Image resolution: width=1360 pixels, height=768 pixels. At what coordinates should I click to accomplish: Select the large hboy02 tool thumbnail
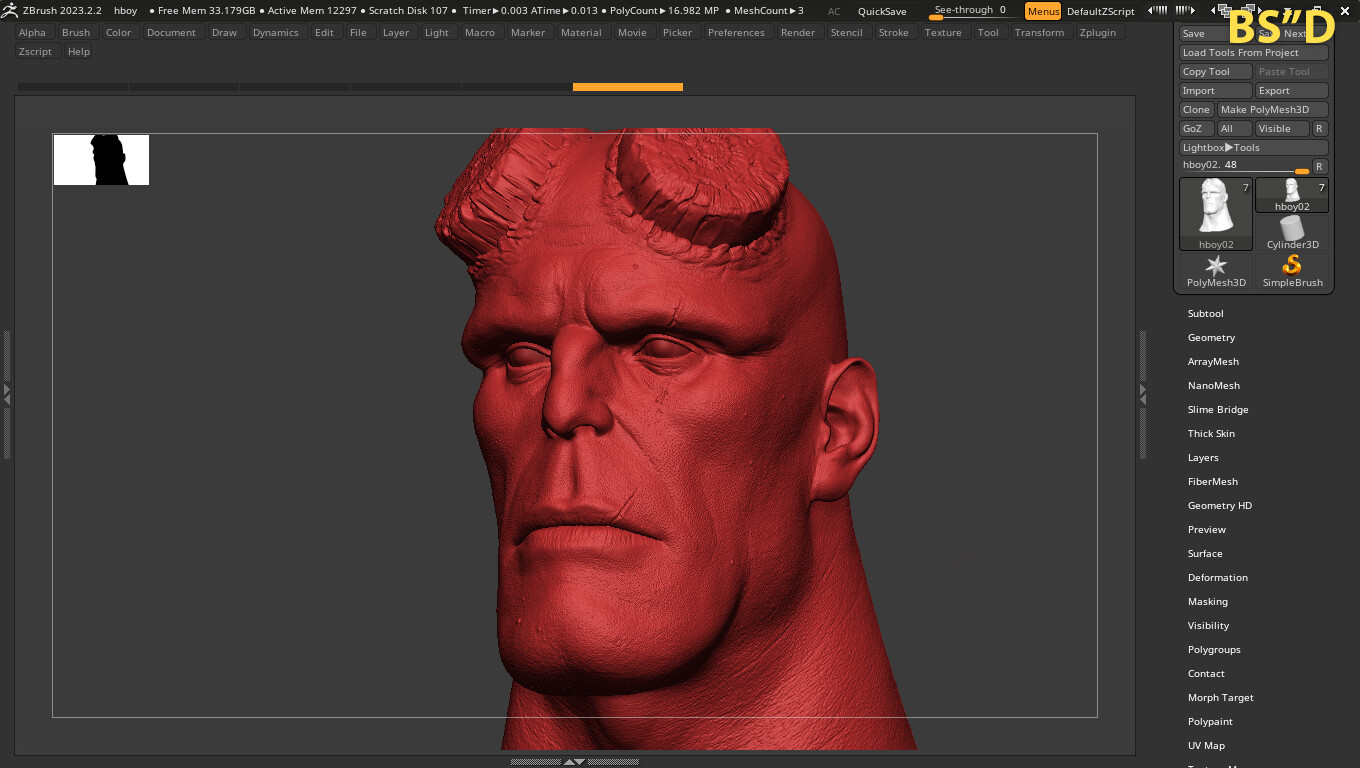coord(1216,214)
